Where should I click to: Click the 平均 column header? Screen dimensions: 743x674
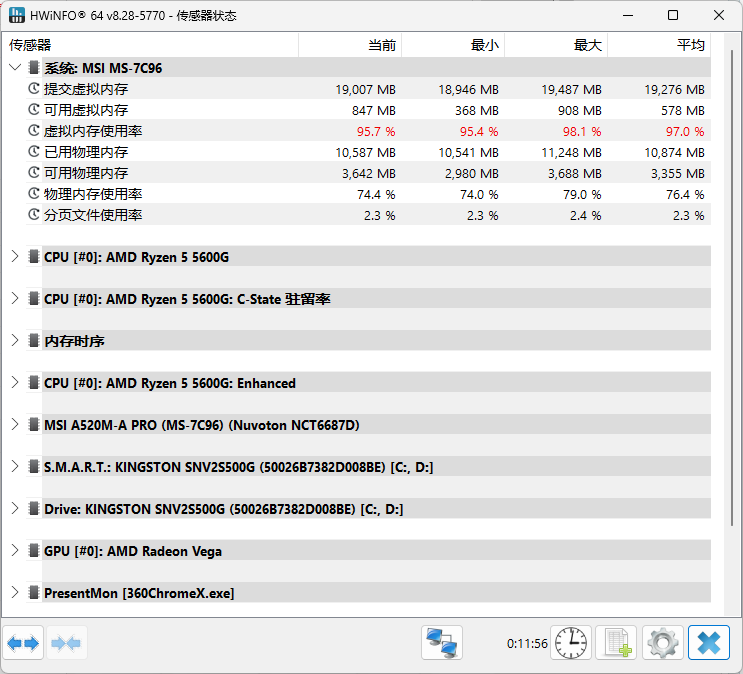659,45
